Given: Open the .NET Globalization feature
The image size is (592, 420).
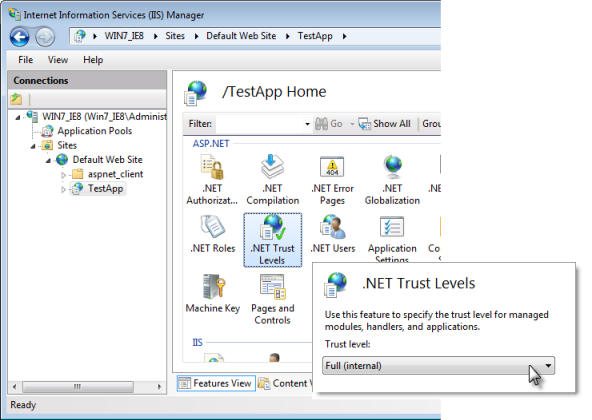Looking at the screenshot, I should [392, 180].
